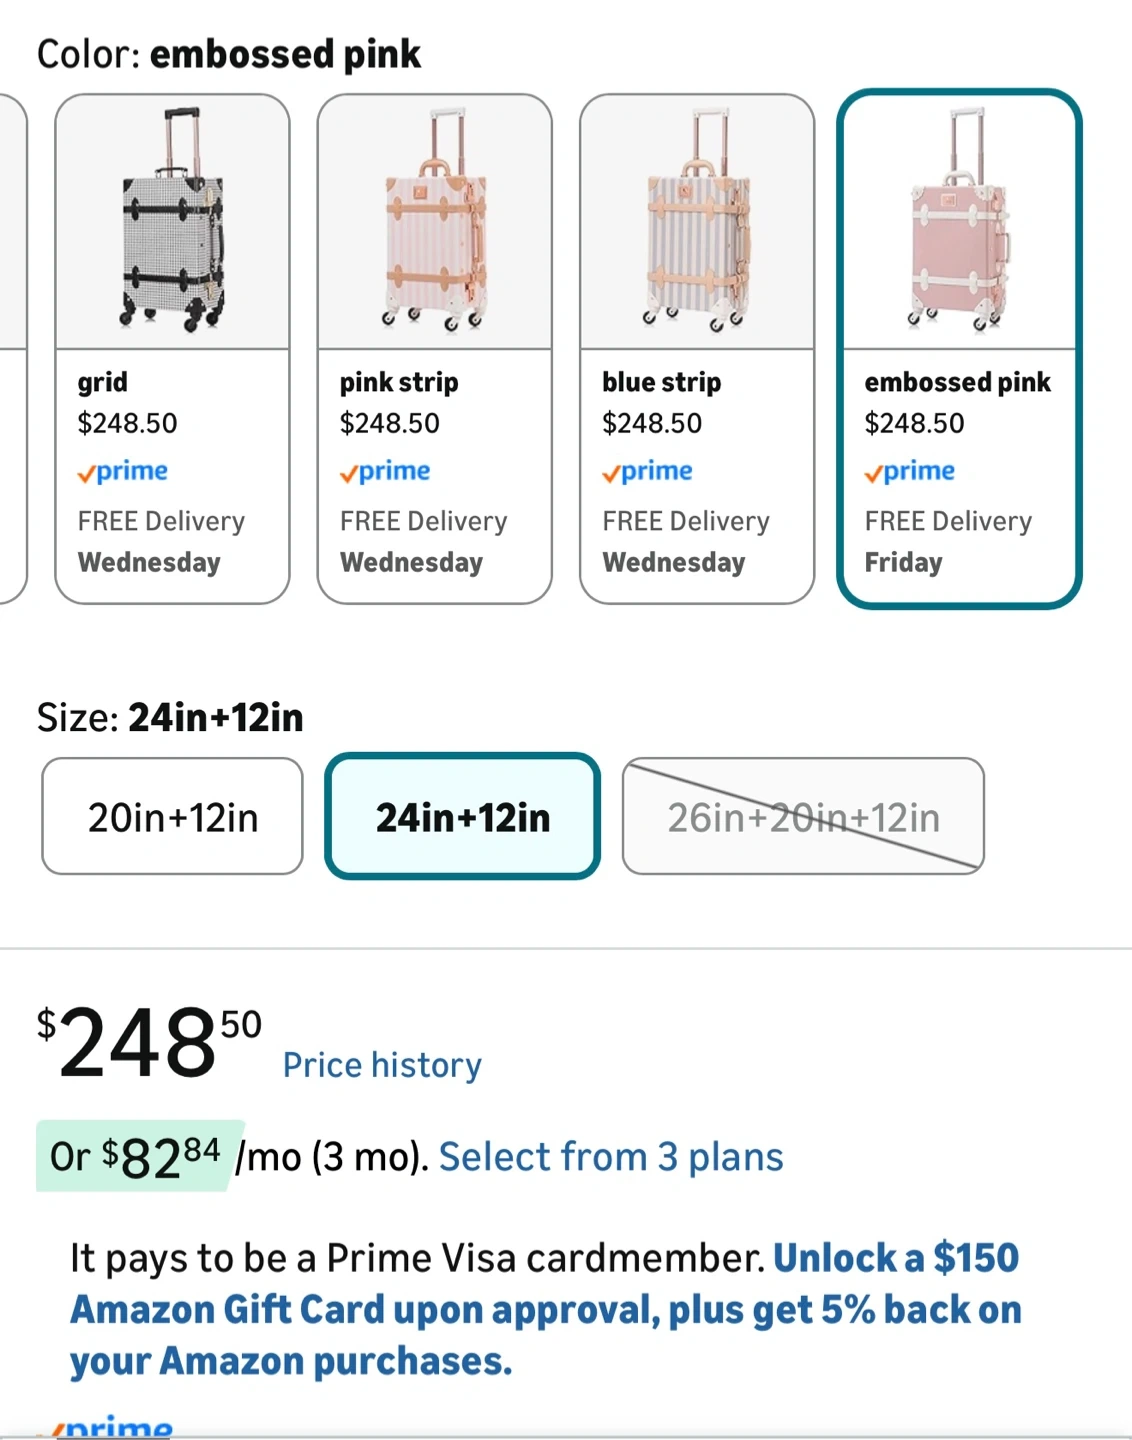Open the Price history link
This screenshot has height=1440, width=1132.
point(382,1065)
